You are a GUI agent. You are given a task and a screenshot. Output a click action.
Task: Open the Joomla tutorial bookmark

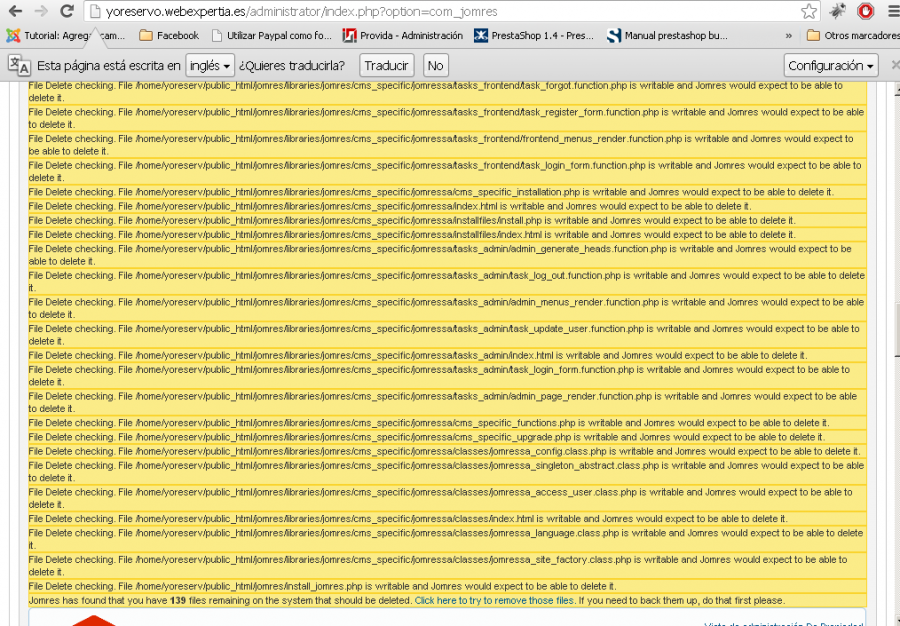[66, 36]
